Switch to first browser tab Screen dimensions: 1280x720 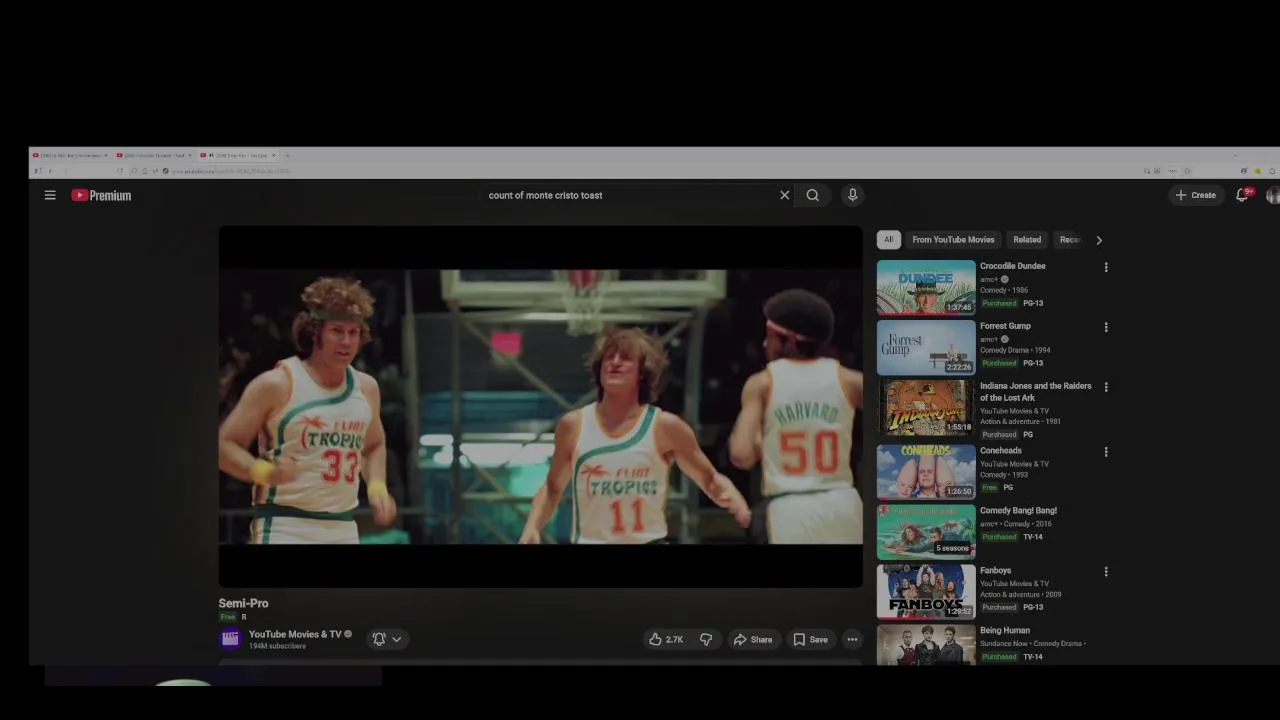(x=69, y=155)
